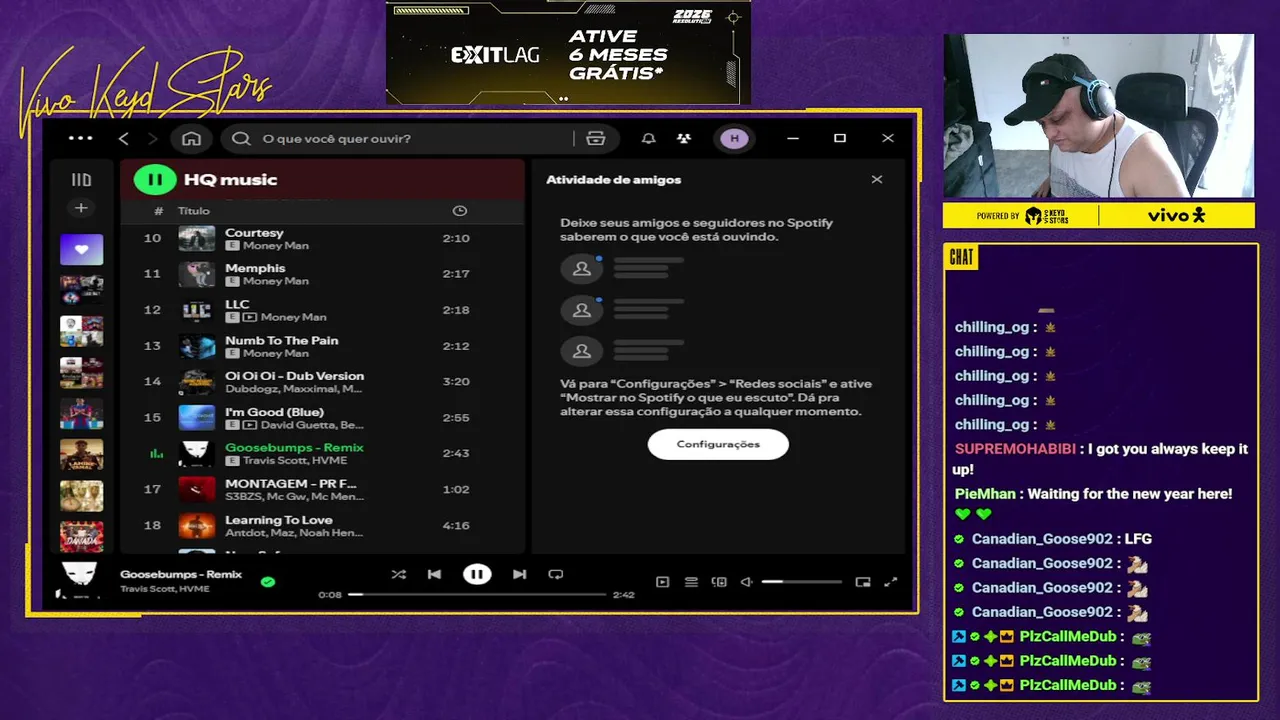Open the Liked Songs heart playlist
The height and width of the screenshot is (720, 1280).
(x=81, y=249)
